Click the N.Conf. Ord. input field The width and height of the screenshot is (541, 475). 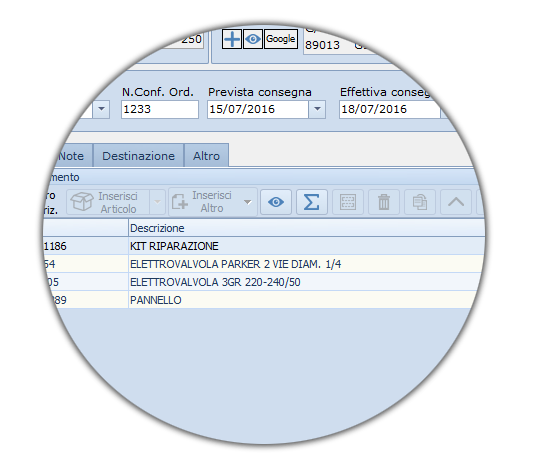(x=160, y=109)
